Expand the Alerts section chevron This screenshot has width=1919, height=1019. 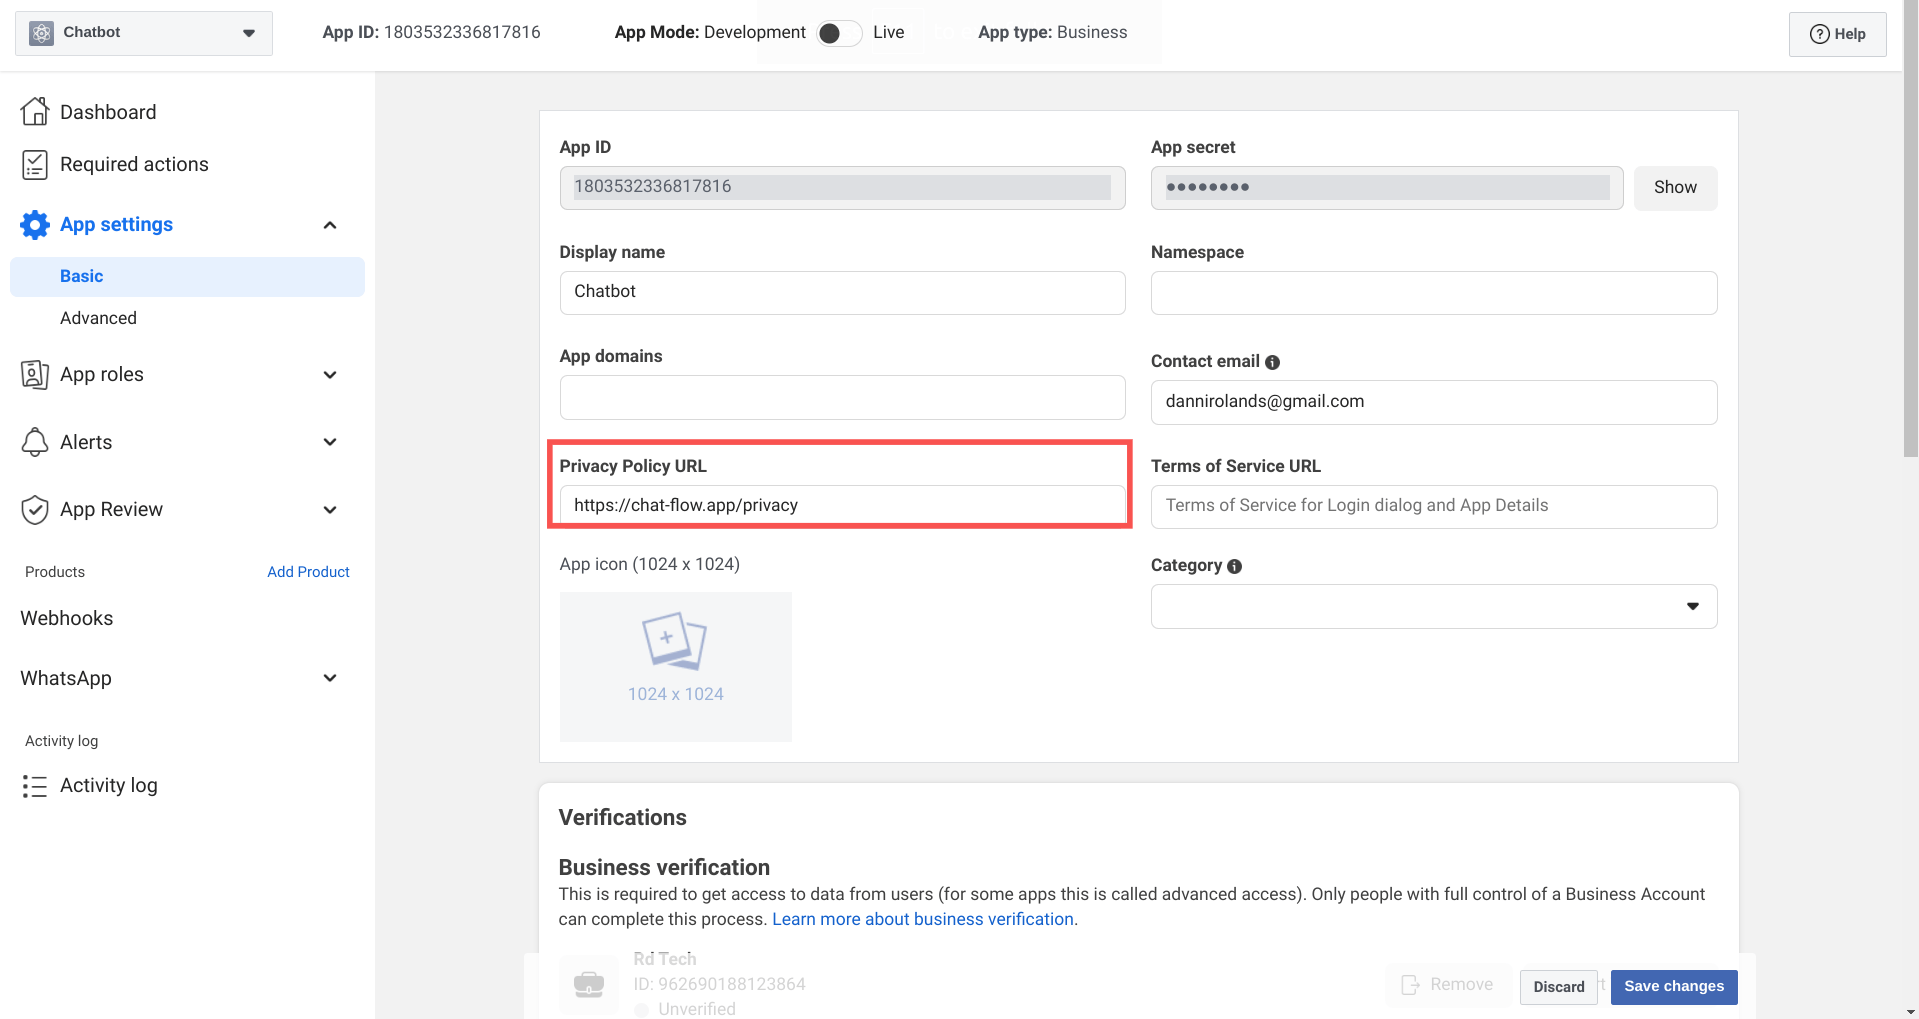tap(330, 442)
